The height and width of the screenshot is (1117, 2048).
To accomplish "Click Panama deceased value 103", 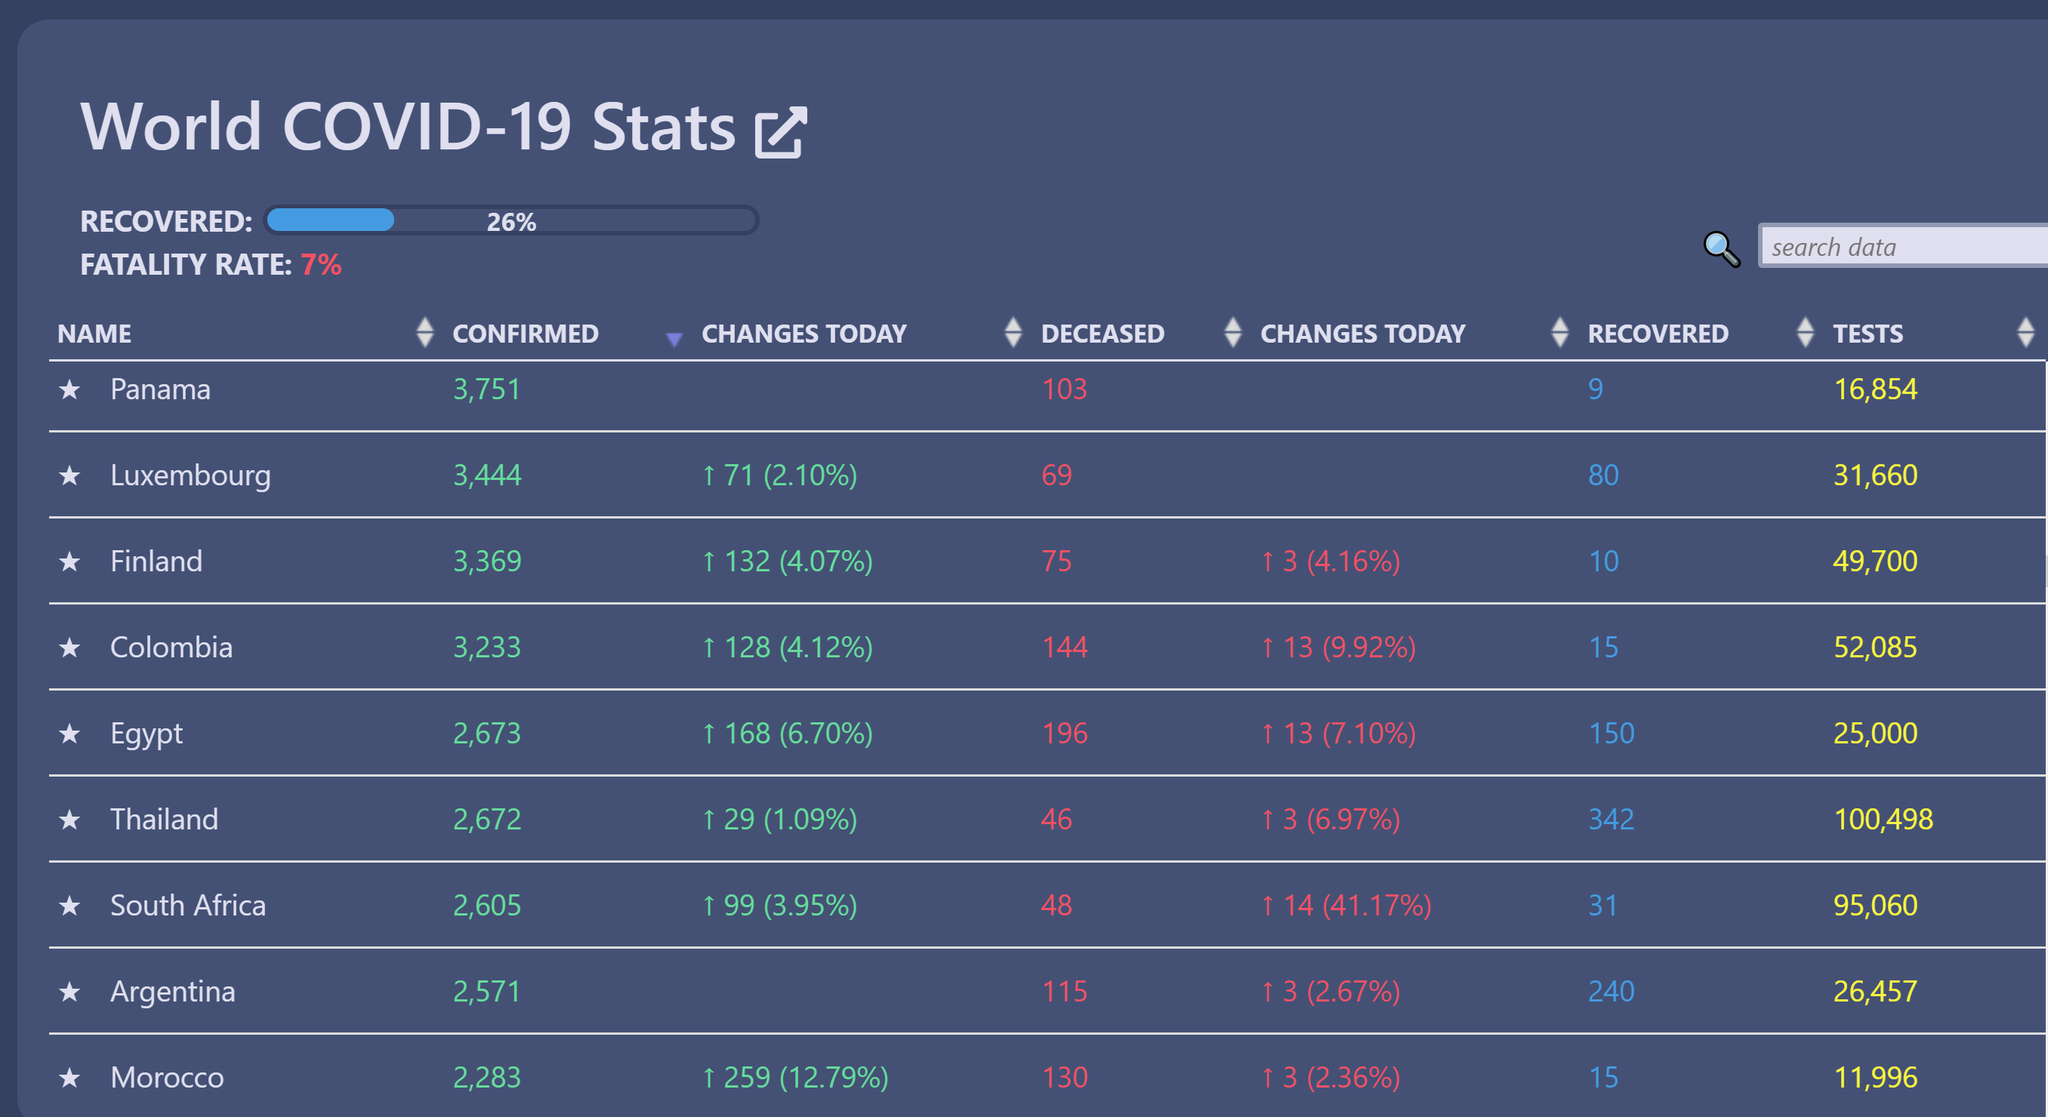I will 1064,389.
